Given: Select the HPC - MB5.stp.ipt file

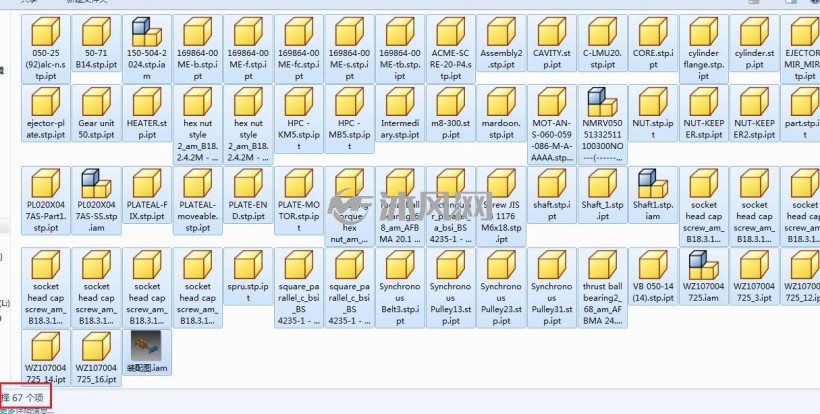Looking at the screenshot, I should [349, 119].
